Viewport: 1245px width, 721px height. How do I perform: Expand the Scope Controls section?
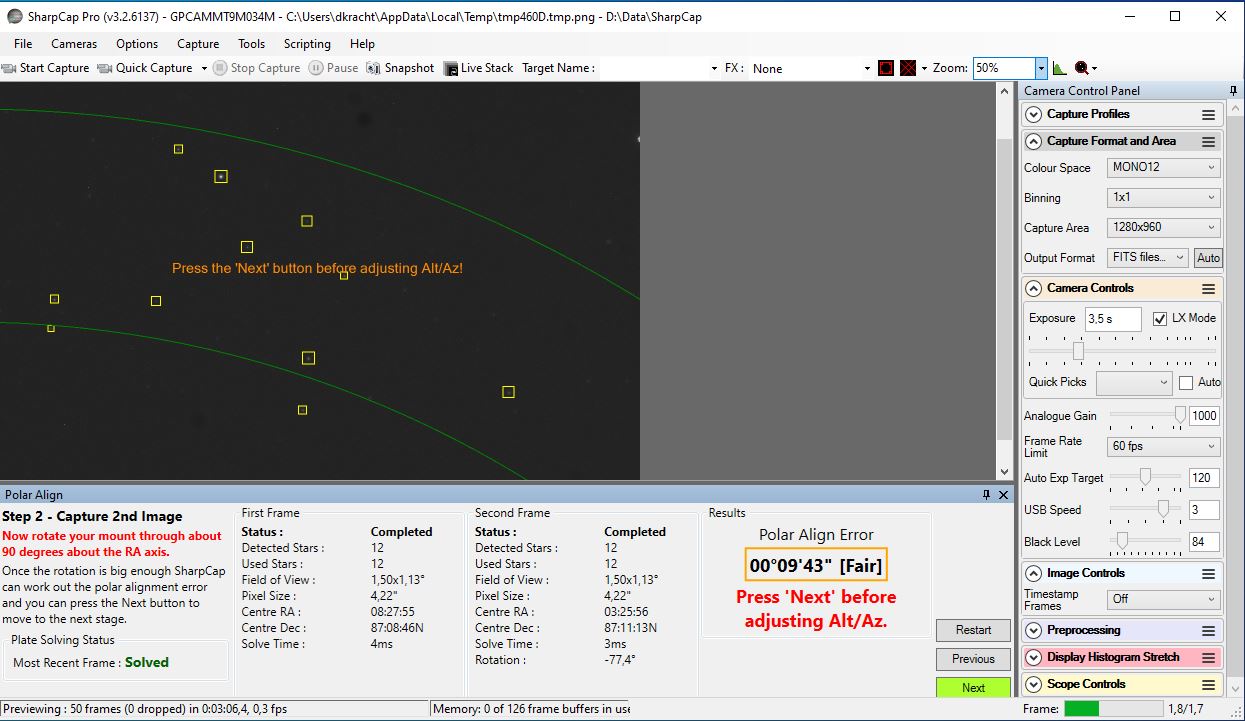[x=1034, y=685]
